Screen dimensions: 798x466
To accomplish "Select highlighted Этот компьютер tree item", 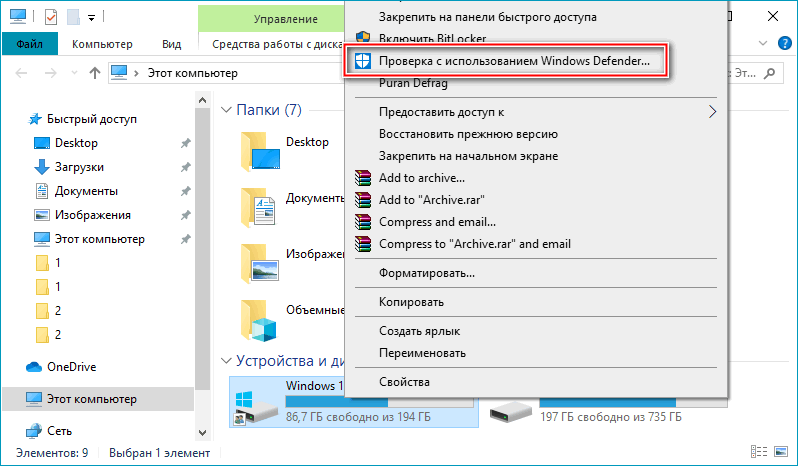I will point(98,399).
